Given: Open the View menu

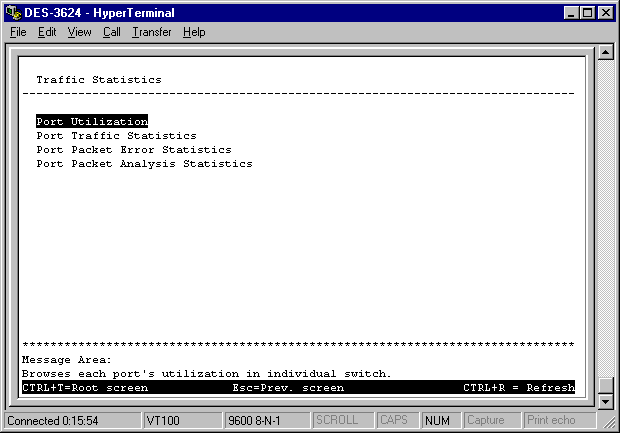Looking at the screenshot, I should click(x=79, y=32).
